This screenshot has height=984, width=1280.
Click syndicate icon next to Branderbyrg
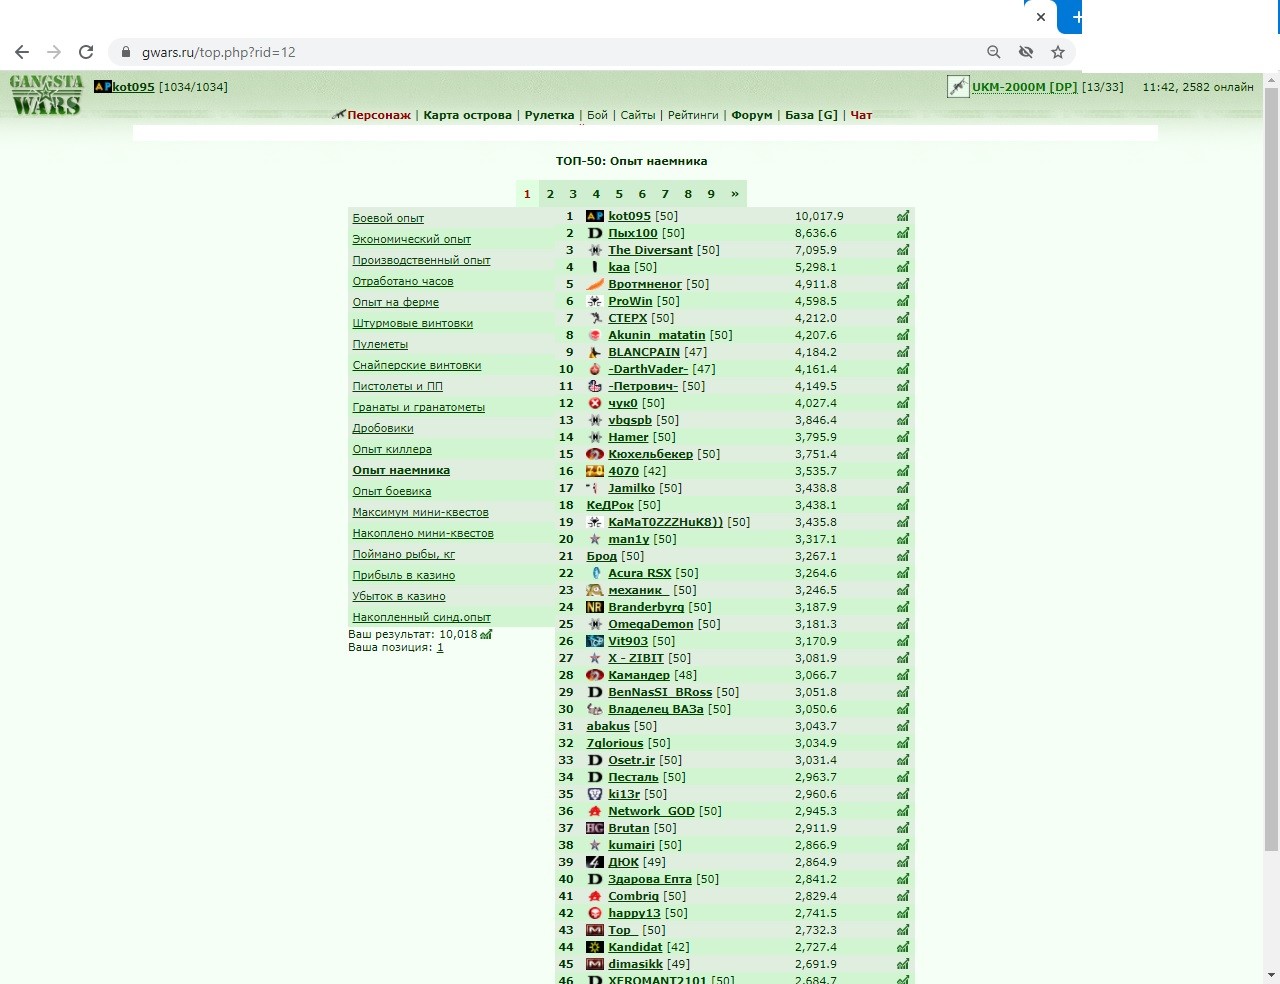click(595, 607)
